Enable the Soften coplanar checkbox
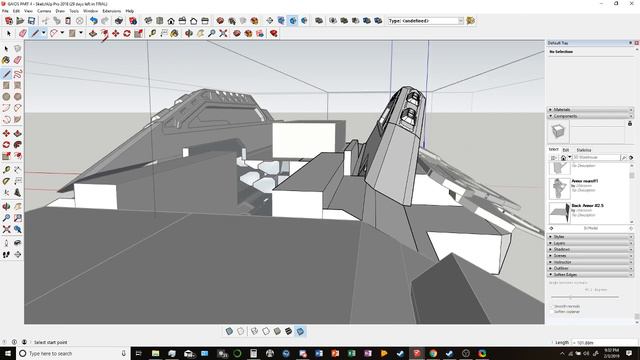 click(552, 311)
